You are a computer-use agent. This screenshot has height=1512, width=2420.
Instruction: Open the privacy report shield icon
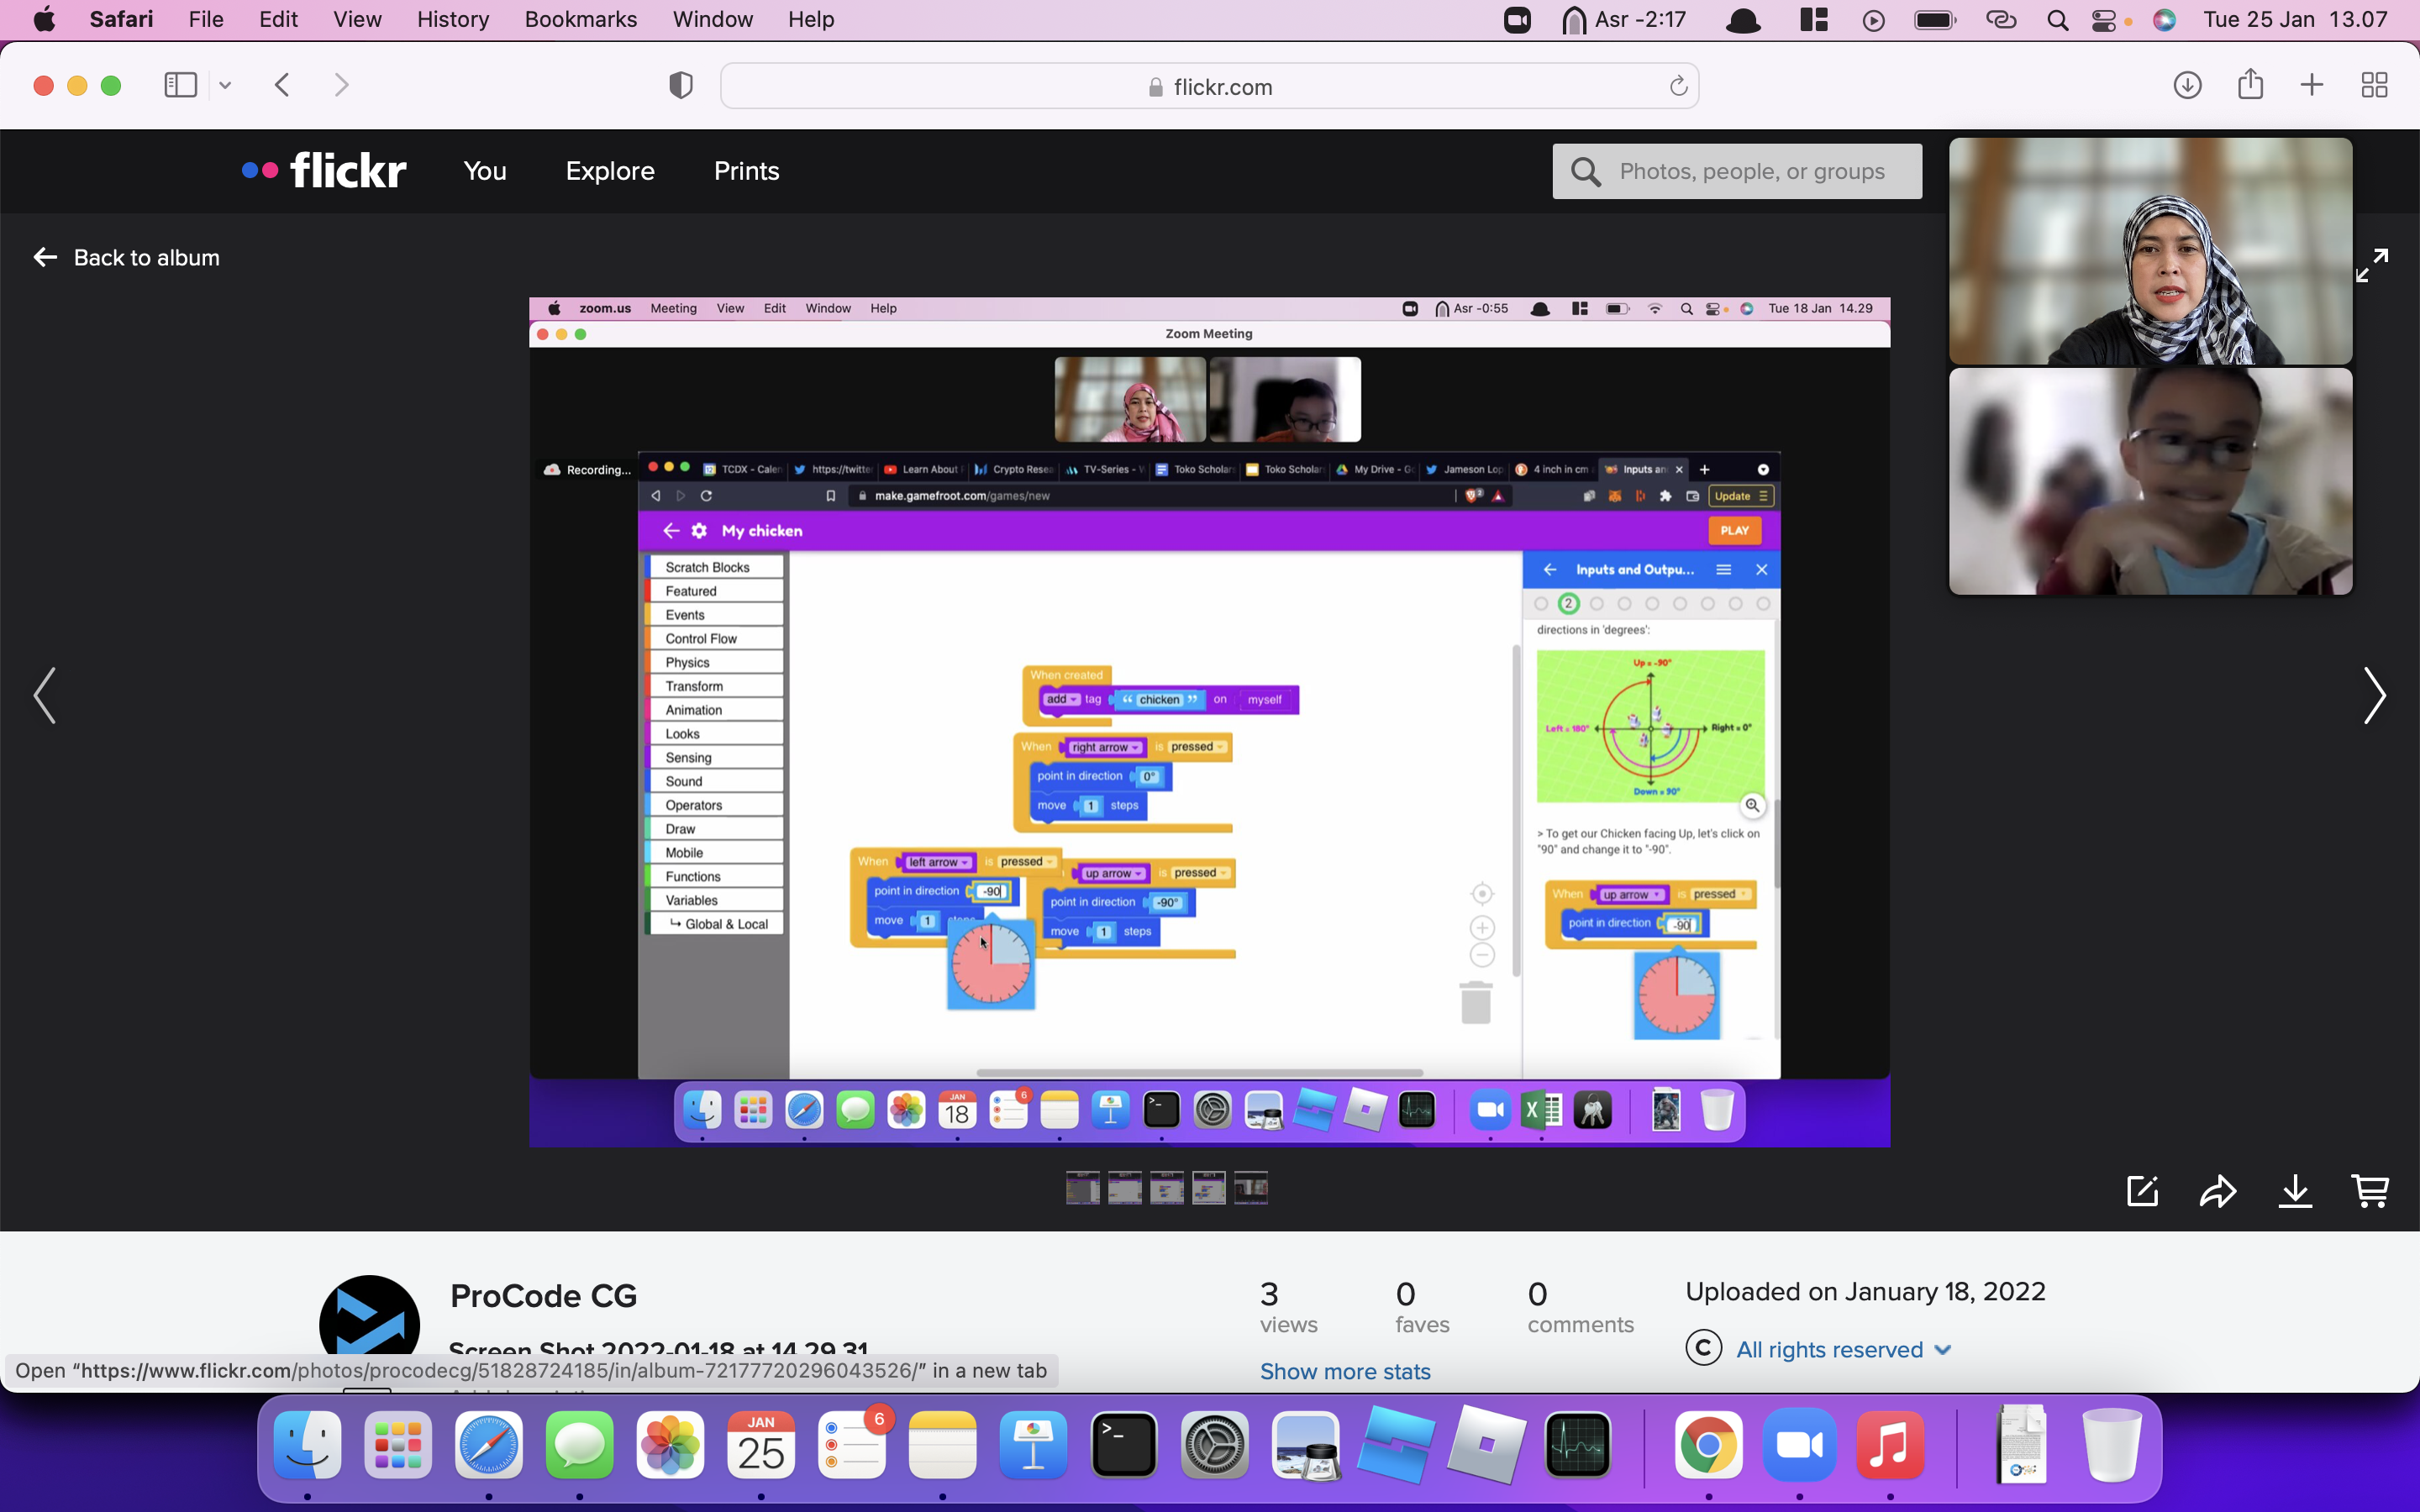[x=680, y=85]
